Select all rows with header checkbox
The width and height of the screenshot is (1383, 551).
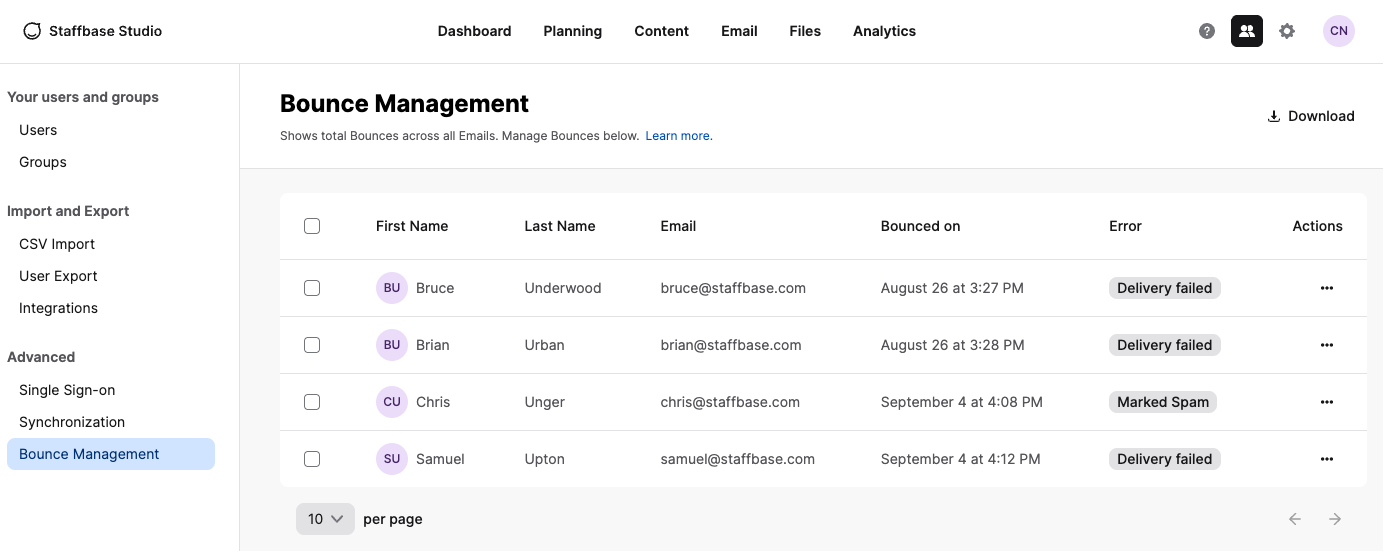pyautogui.click(x=312, y=226)
